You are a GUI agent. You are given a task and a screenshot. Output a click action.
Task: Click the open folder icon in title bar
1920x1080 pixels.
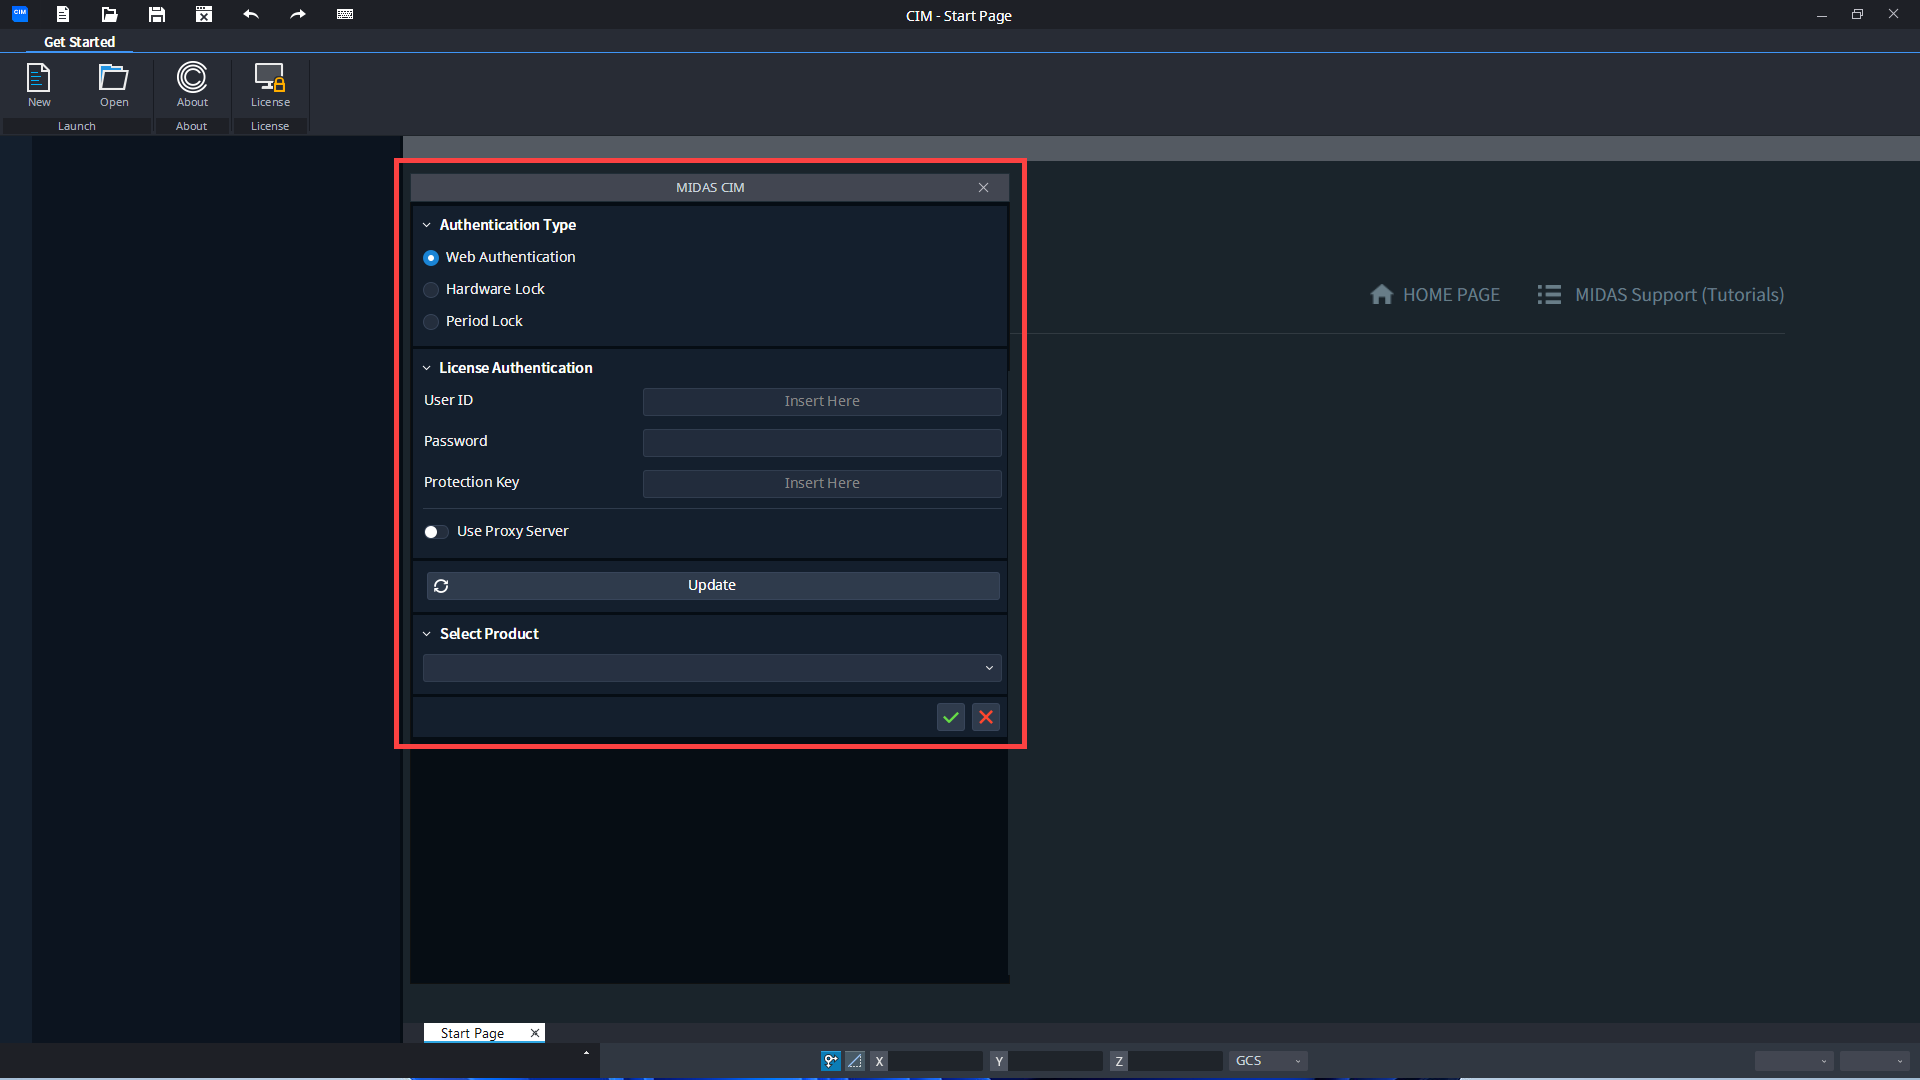coord(110,14)
